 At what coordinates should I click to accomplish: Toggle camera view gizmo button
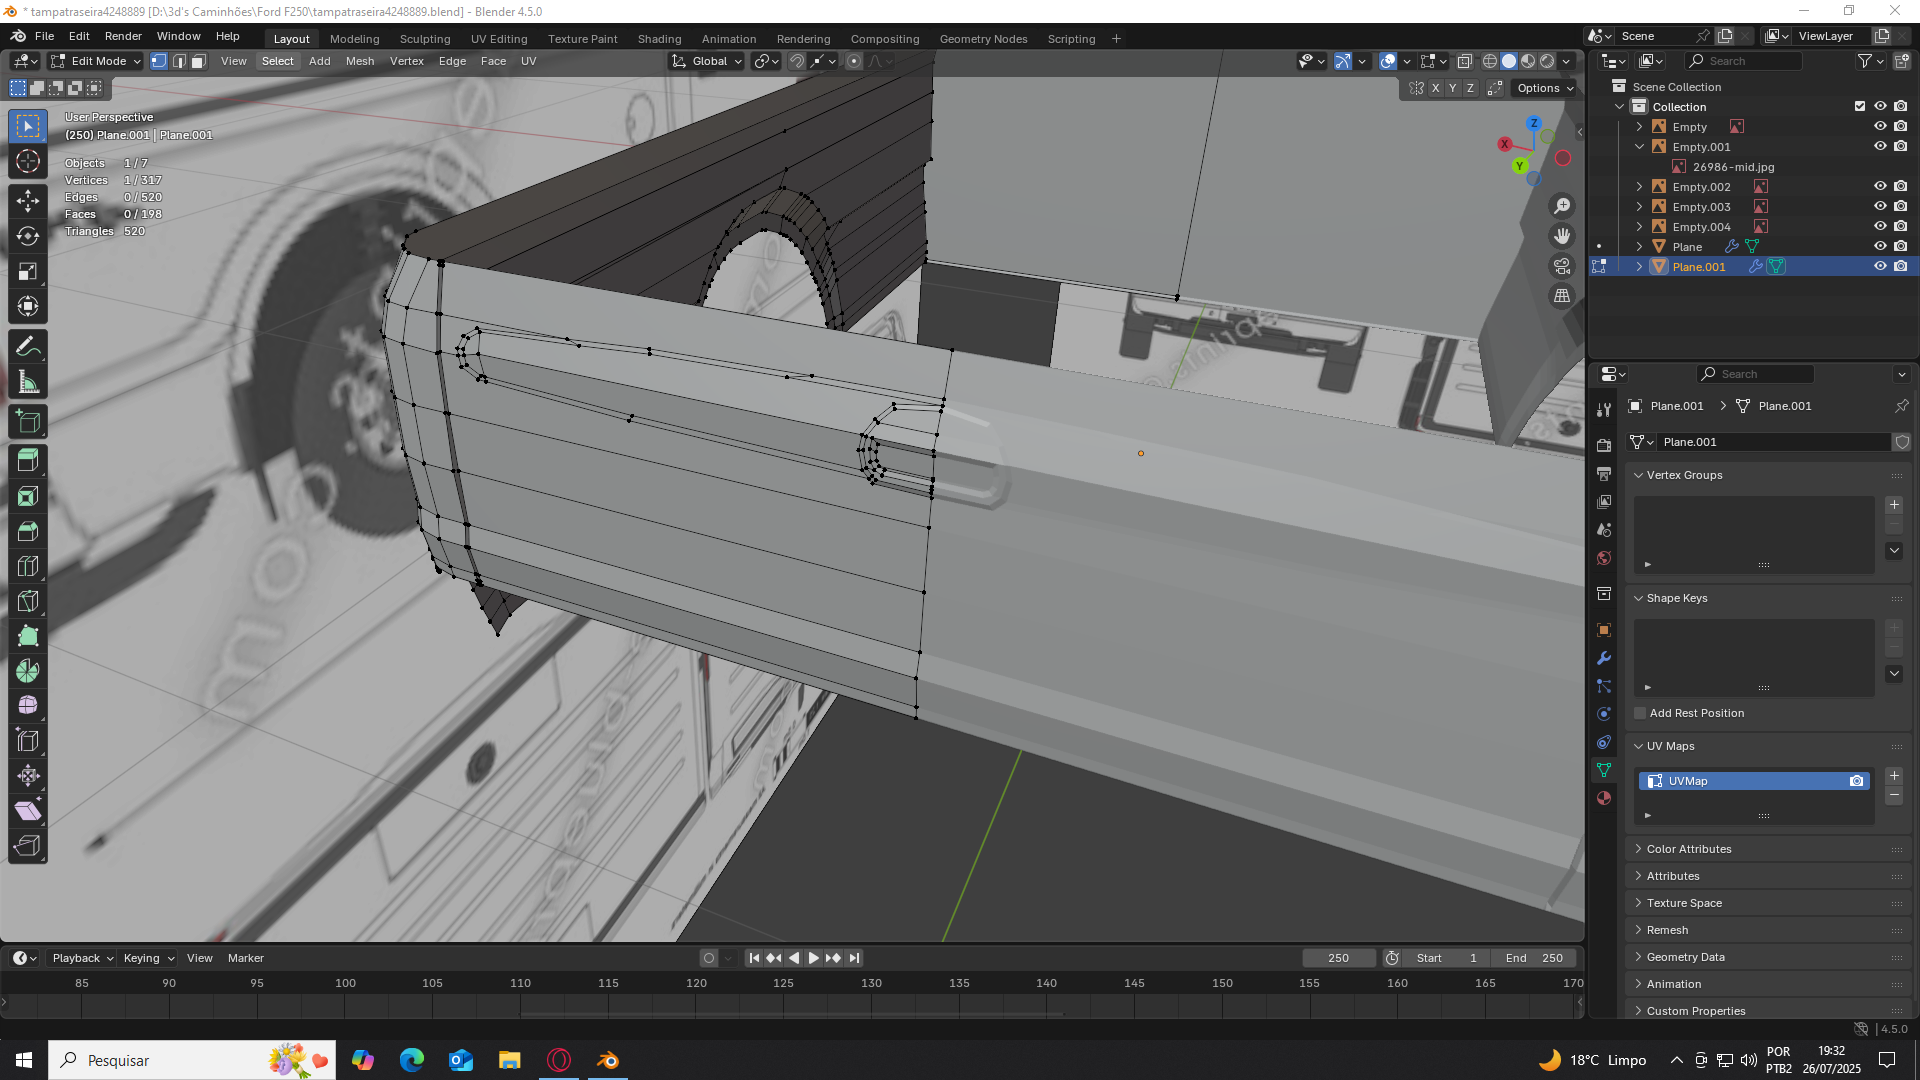(x=1562, y=266)
